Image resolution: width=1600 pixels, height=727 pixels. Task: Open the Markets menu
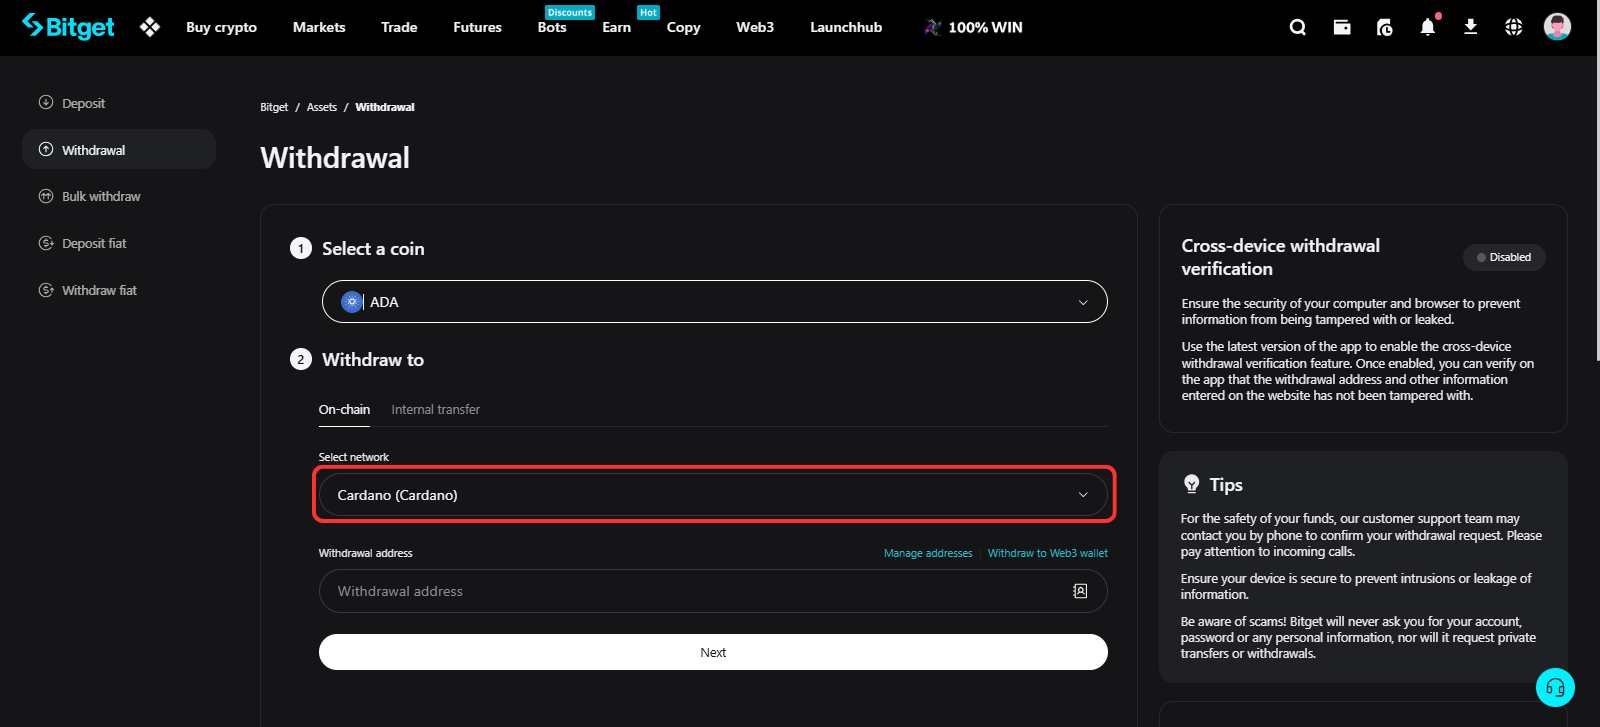319,27
